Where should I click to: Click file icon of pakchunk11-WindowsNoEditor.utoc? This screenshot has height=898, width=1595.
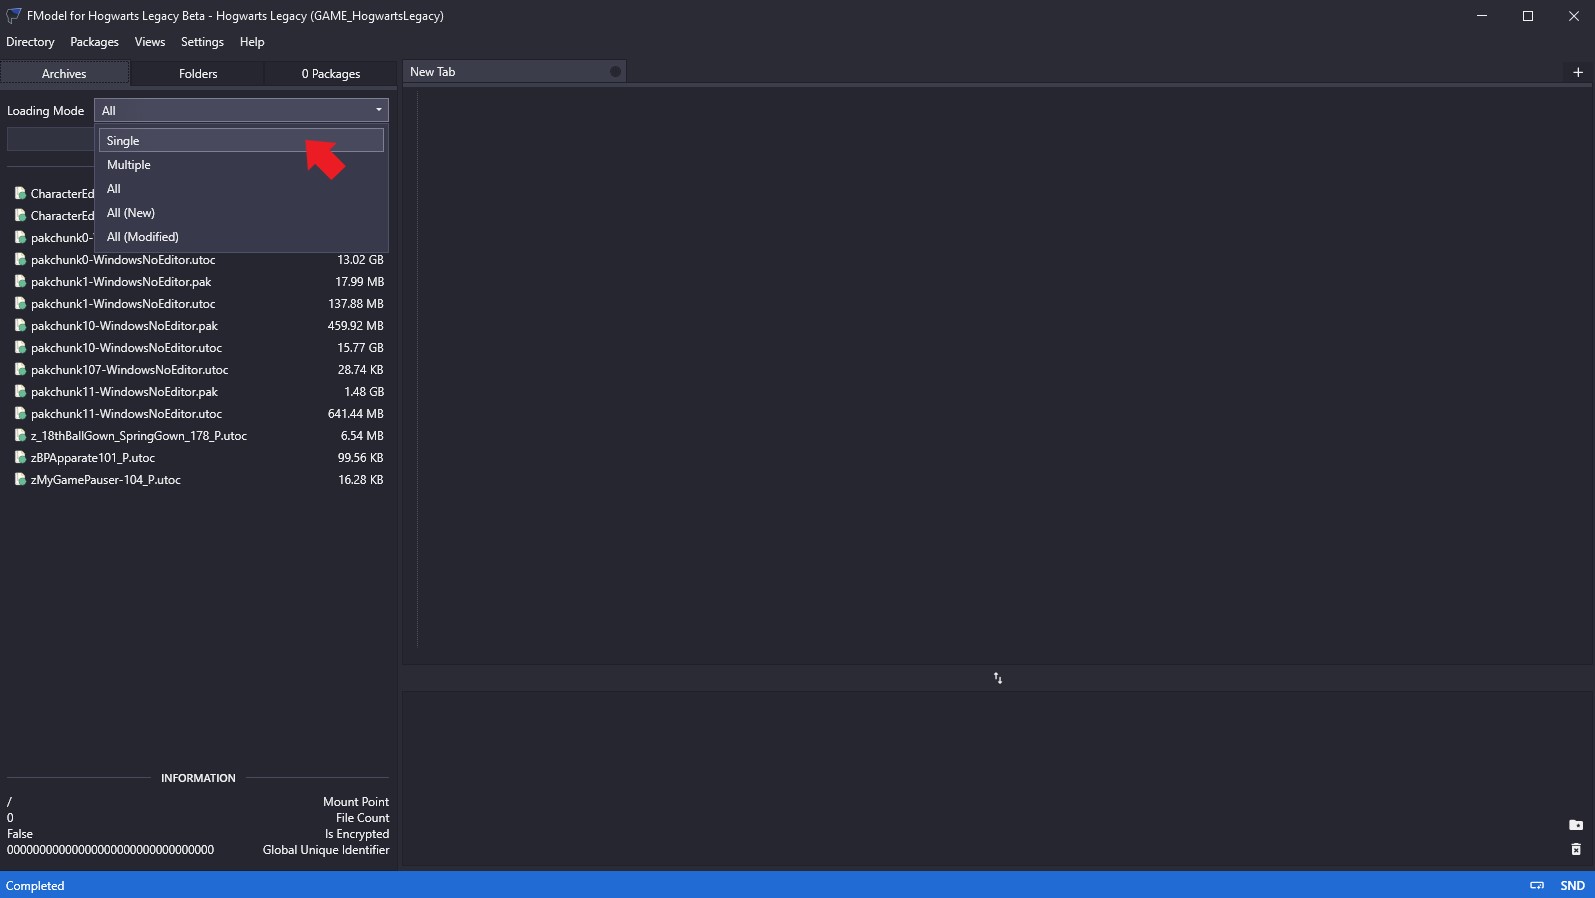click(20, 414)
